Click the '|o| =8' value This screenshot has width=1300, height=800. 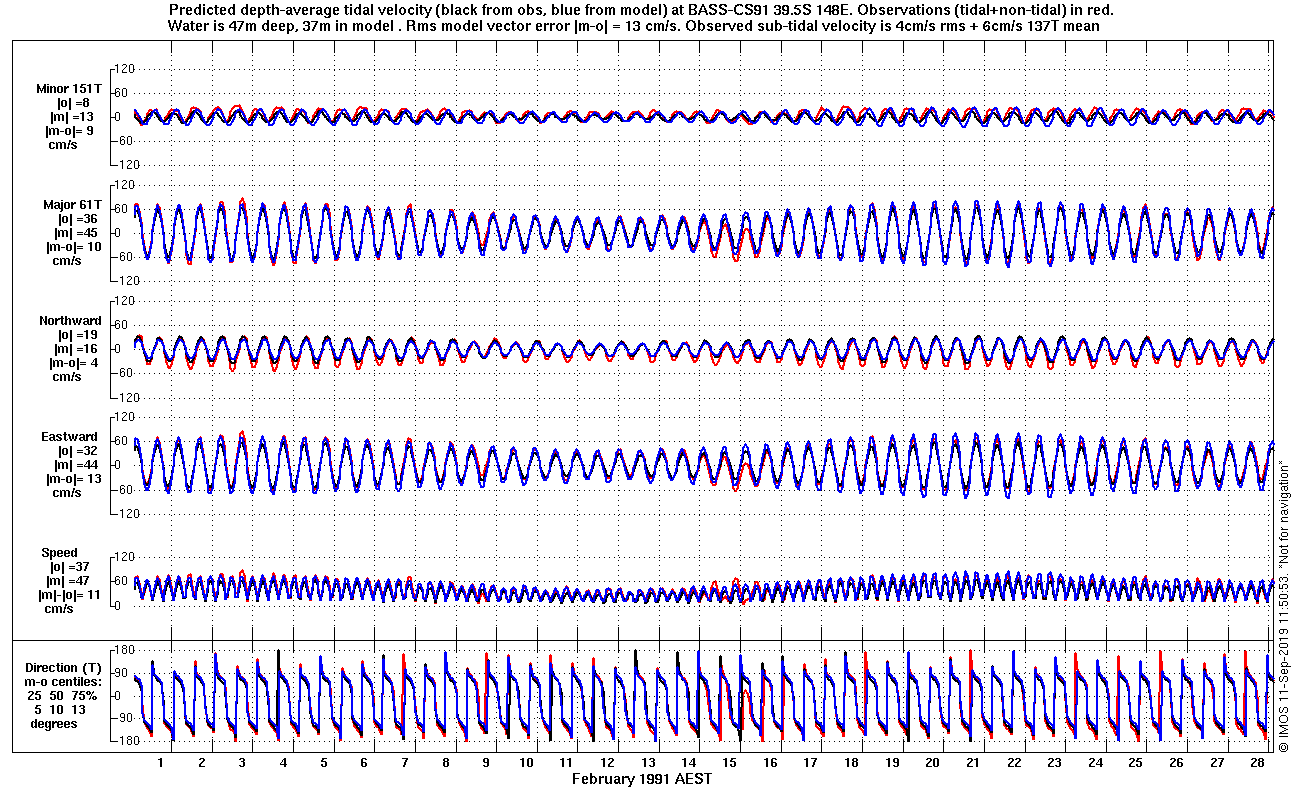[x=73, y=103]
